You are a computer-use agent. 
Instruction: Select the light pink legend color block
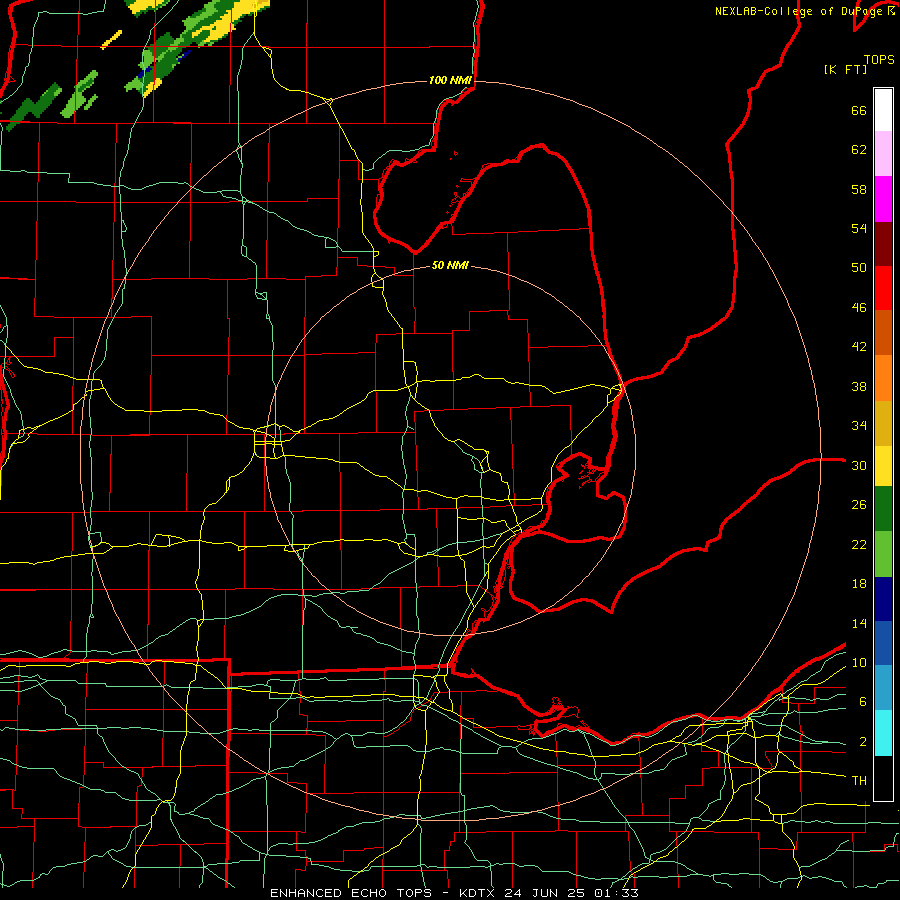click(x=883, y=153)
